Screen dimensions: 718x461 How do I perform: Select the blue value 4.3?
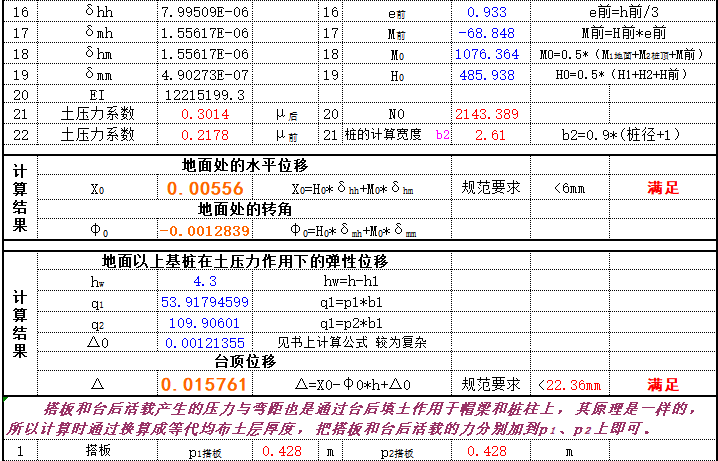[205, 281]
